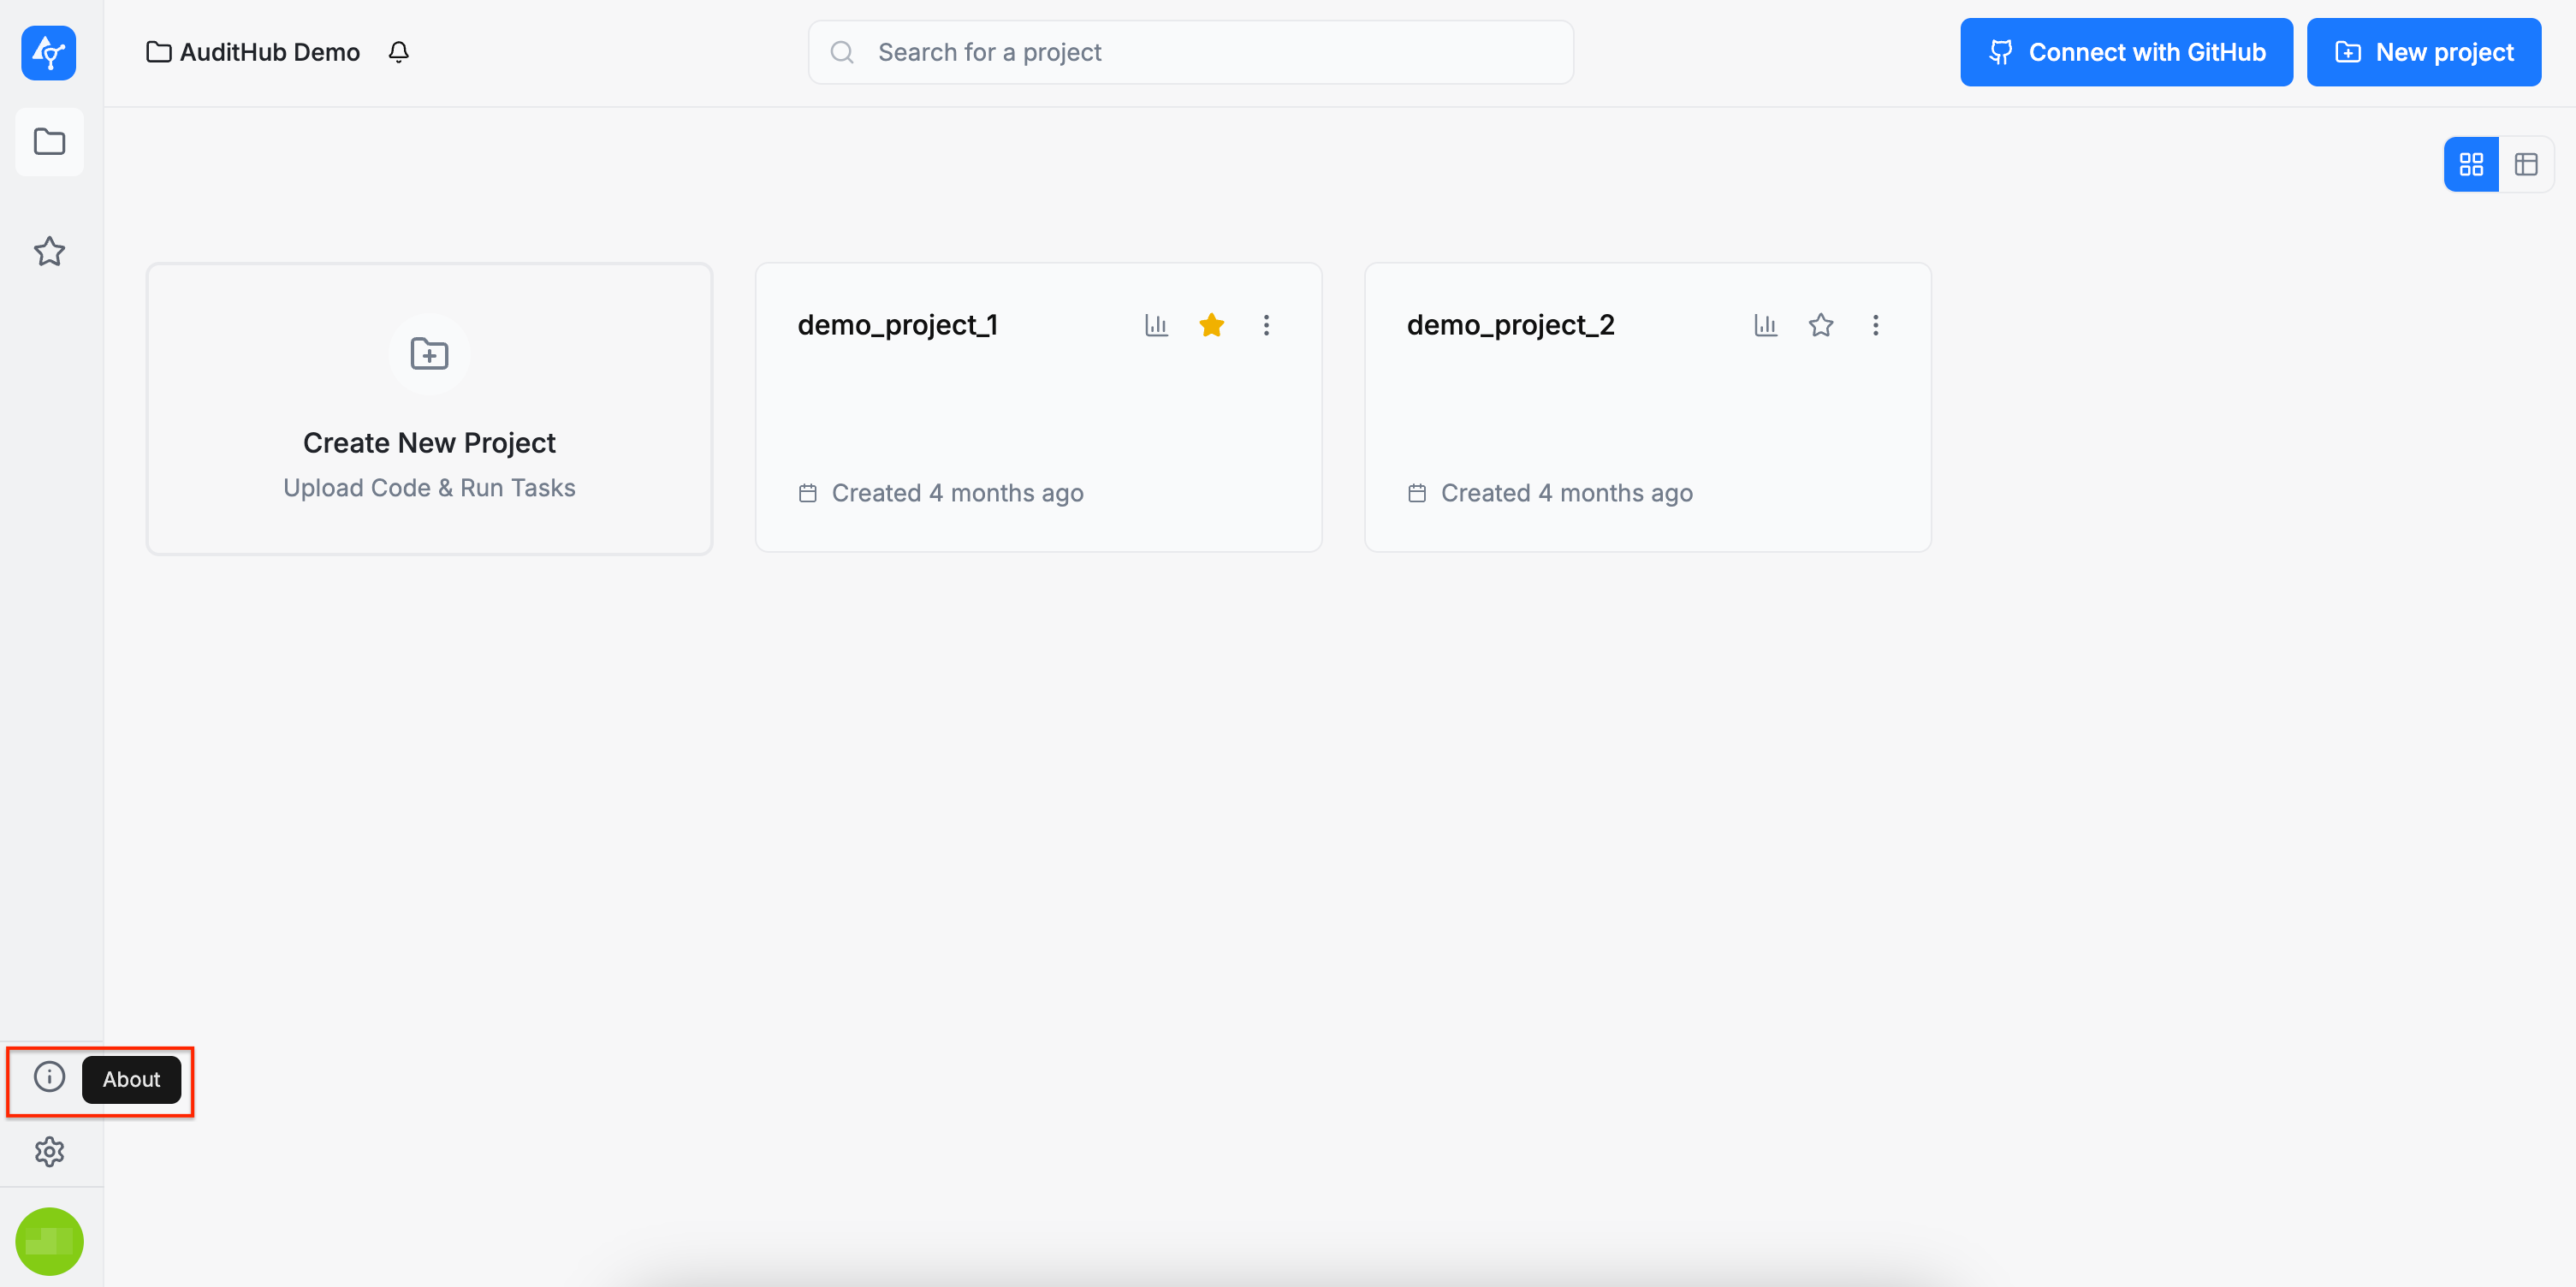
Task: Open statistics chart for demo_project_1
Action: (x=1156, y=325)
